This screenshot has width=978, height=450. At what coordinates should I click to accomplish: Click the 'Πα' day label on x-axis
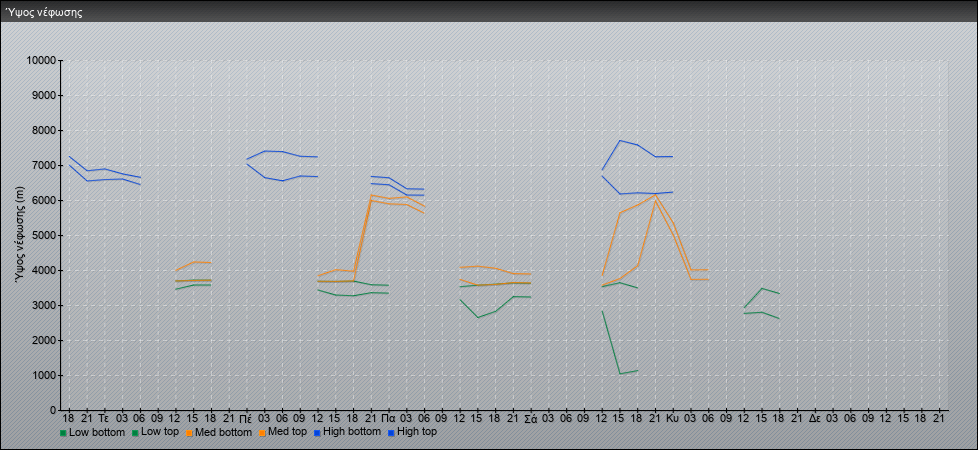click(389, 419)
